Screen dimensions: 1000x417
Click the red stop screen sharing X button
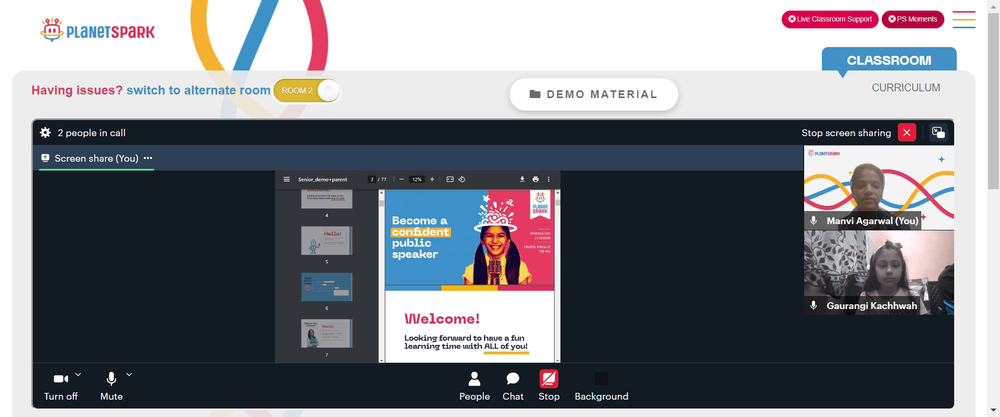906,133
